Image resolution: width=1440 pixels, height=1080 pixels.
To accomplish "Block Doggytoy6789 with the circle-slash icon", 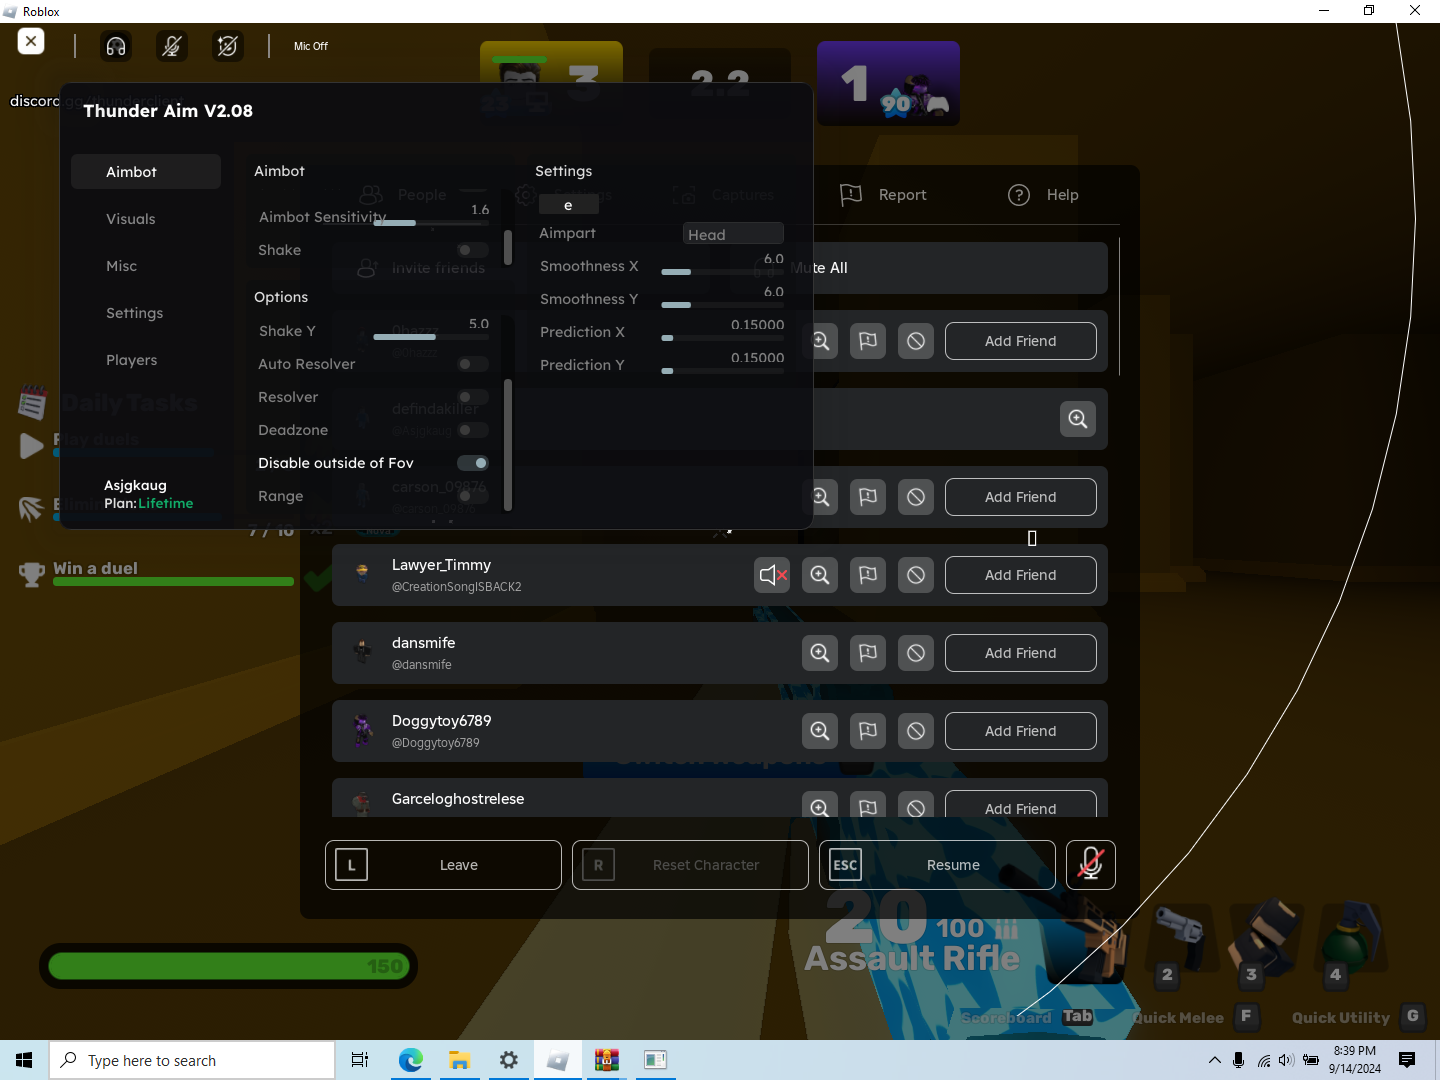I will (x=916, y=731).
